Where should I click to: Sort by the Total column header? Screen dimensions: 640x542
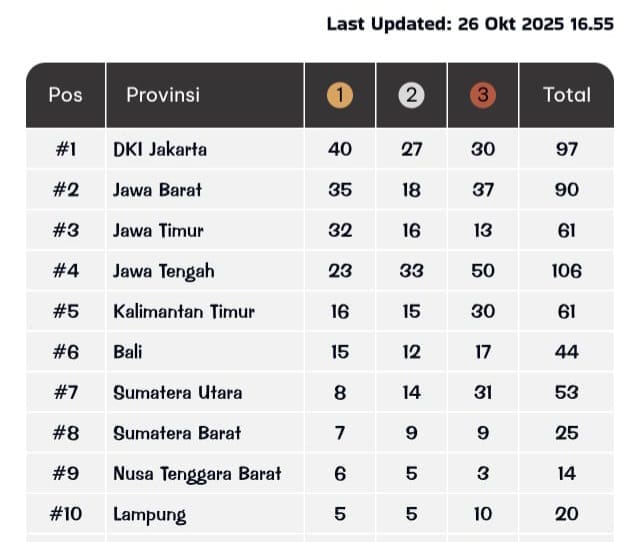566,95
